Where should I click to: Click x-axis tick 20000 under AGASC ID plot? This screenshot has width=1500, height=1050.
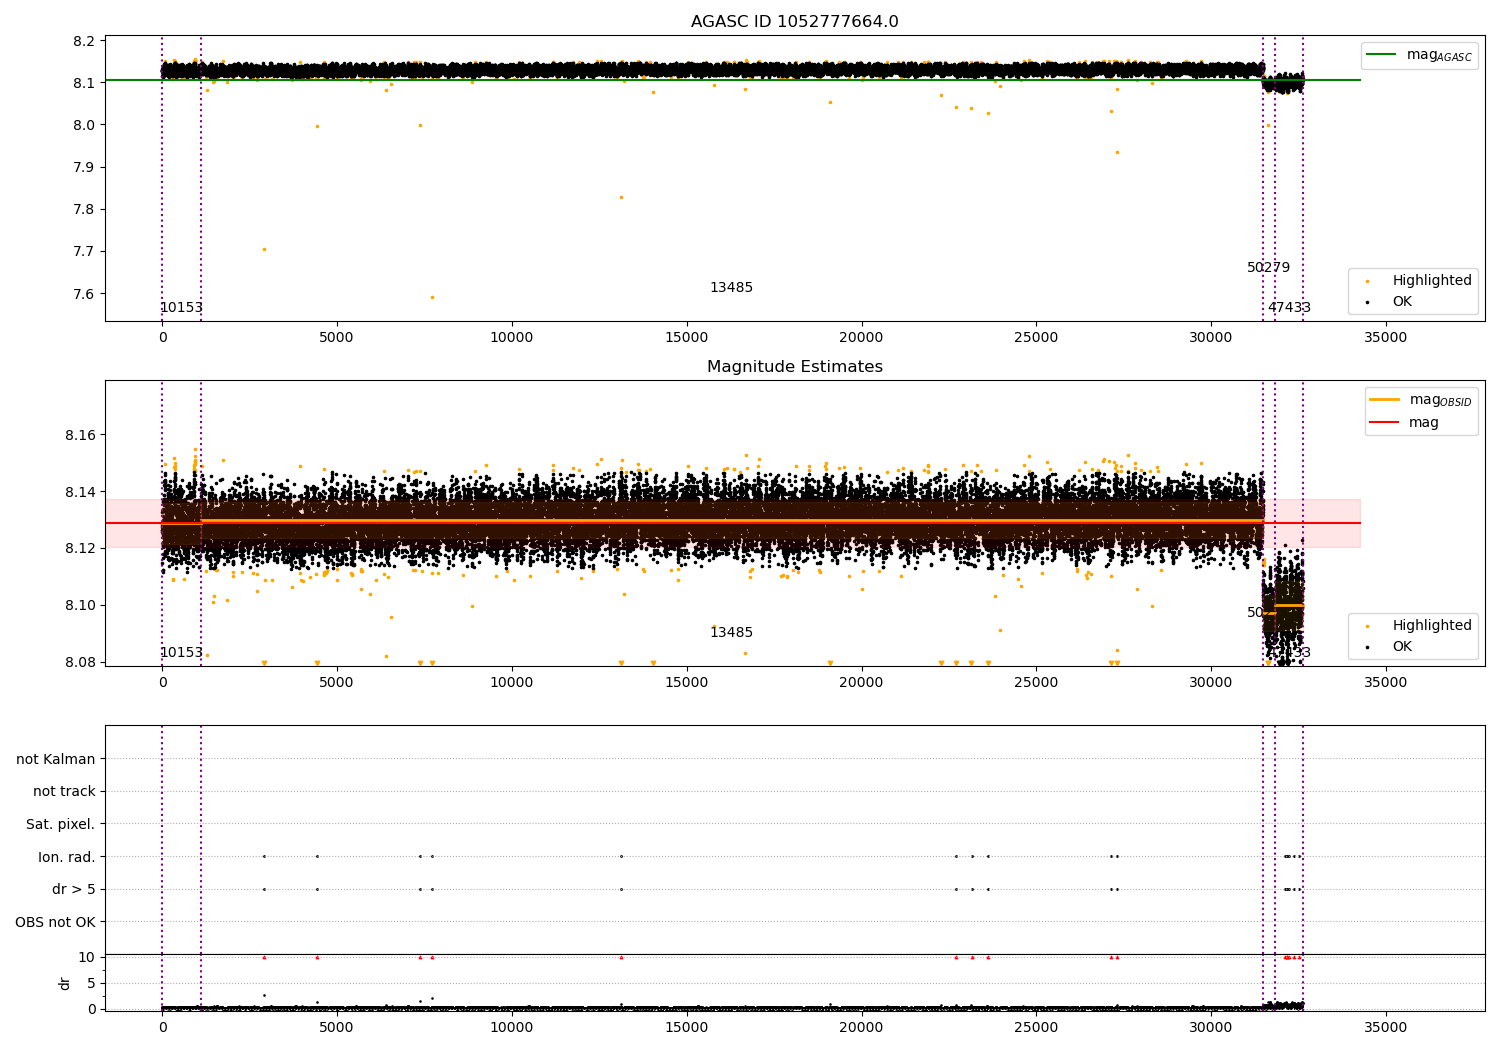(861, 338)
